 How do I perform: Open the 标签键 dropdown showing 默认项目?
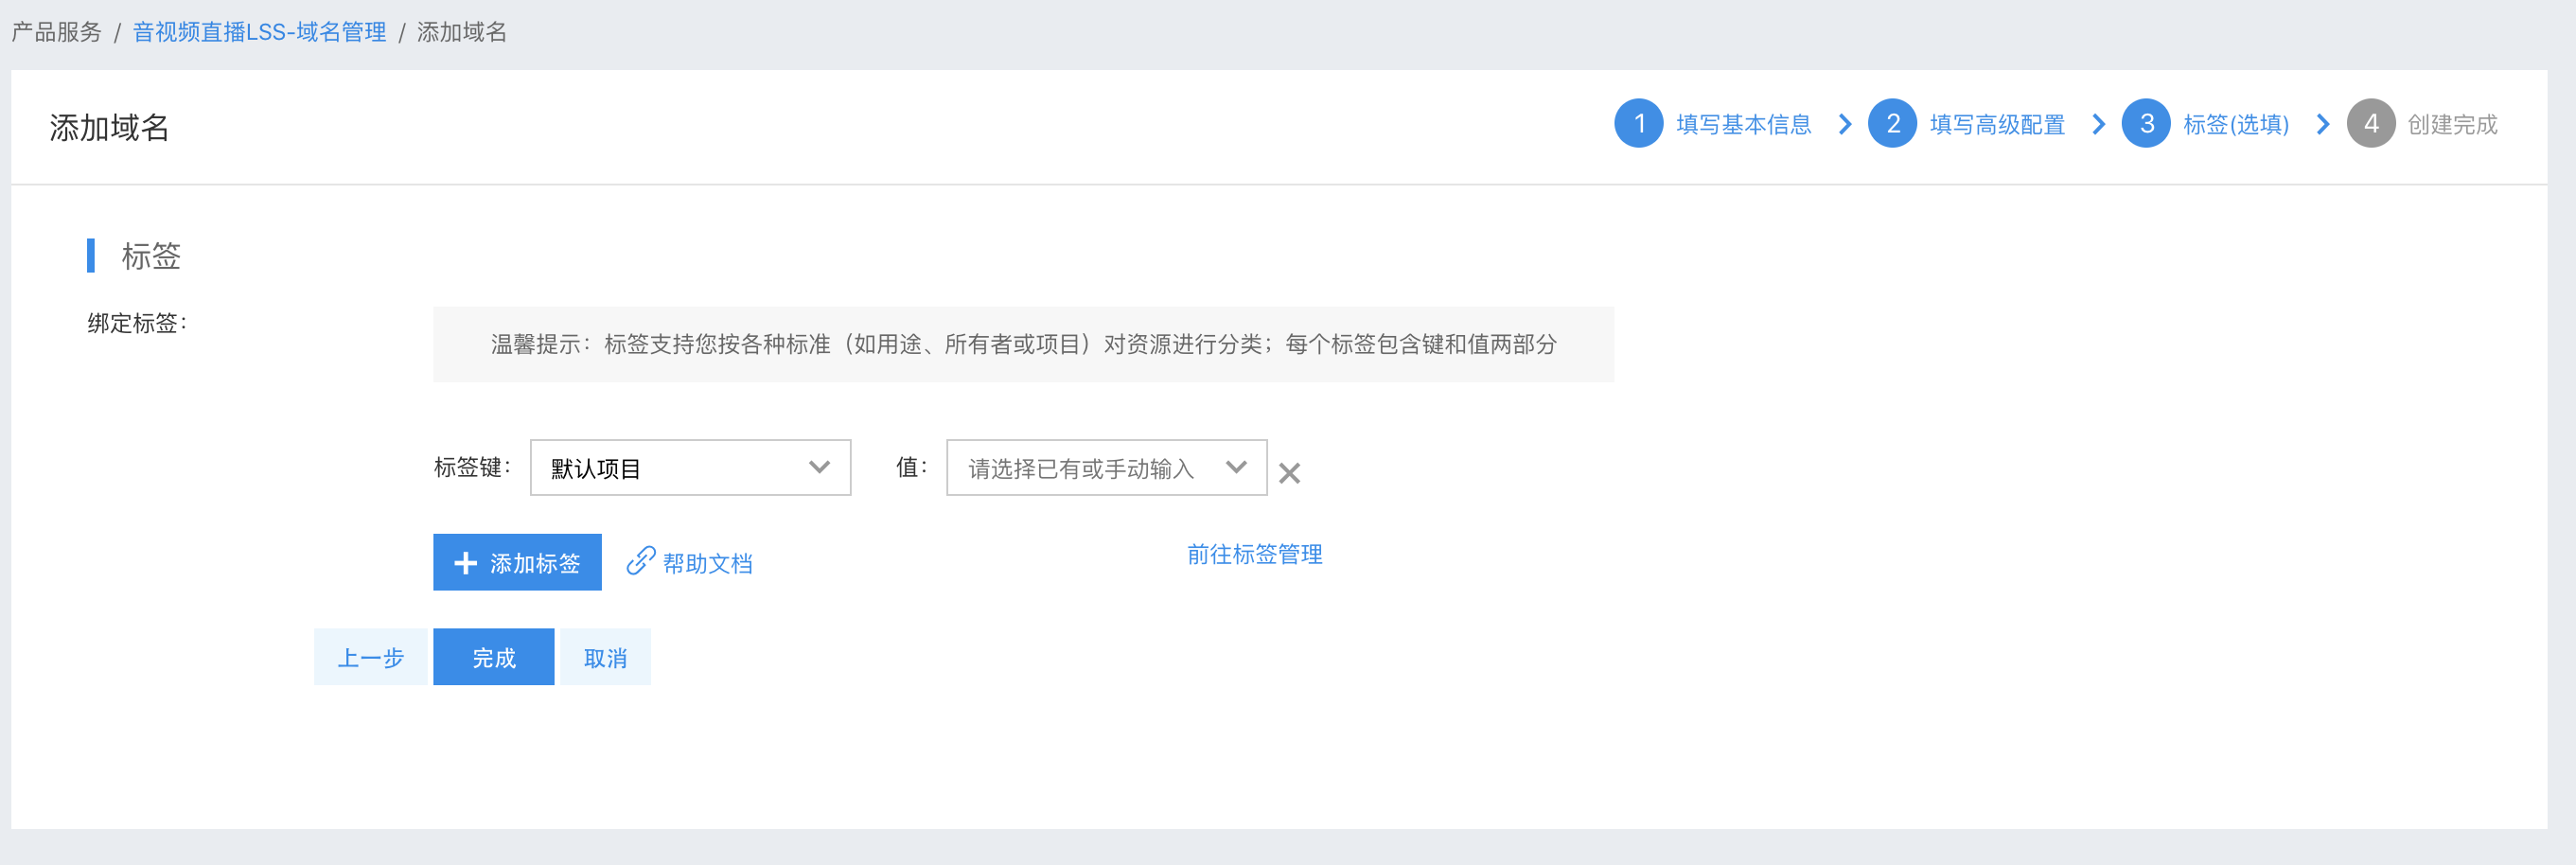click(690, 468)
